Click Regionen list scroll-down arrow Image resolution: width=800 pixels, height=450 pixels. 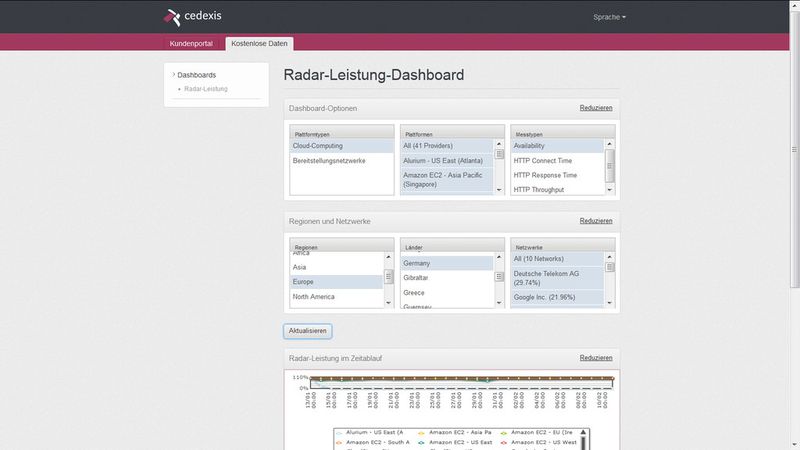tap(388, 303)
